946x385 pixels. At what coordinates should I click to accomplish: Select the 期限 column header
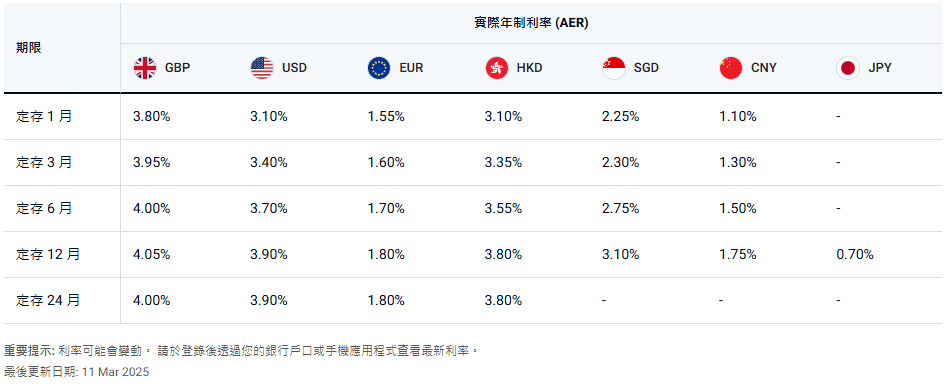point(29,48)
